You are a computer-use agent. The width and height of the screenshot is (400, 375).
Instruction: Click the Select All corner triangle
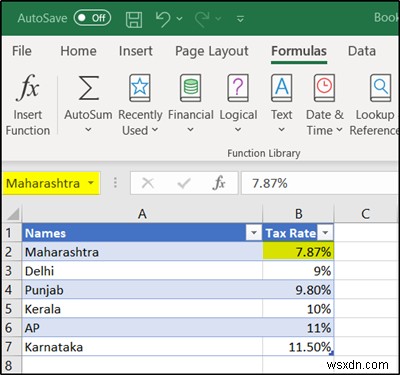click(x=13, y=214)
